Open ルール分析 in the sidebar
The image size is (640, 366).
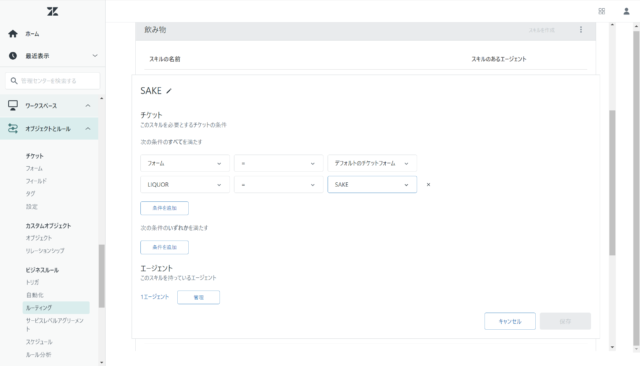tap(38, 355)
